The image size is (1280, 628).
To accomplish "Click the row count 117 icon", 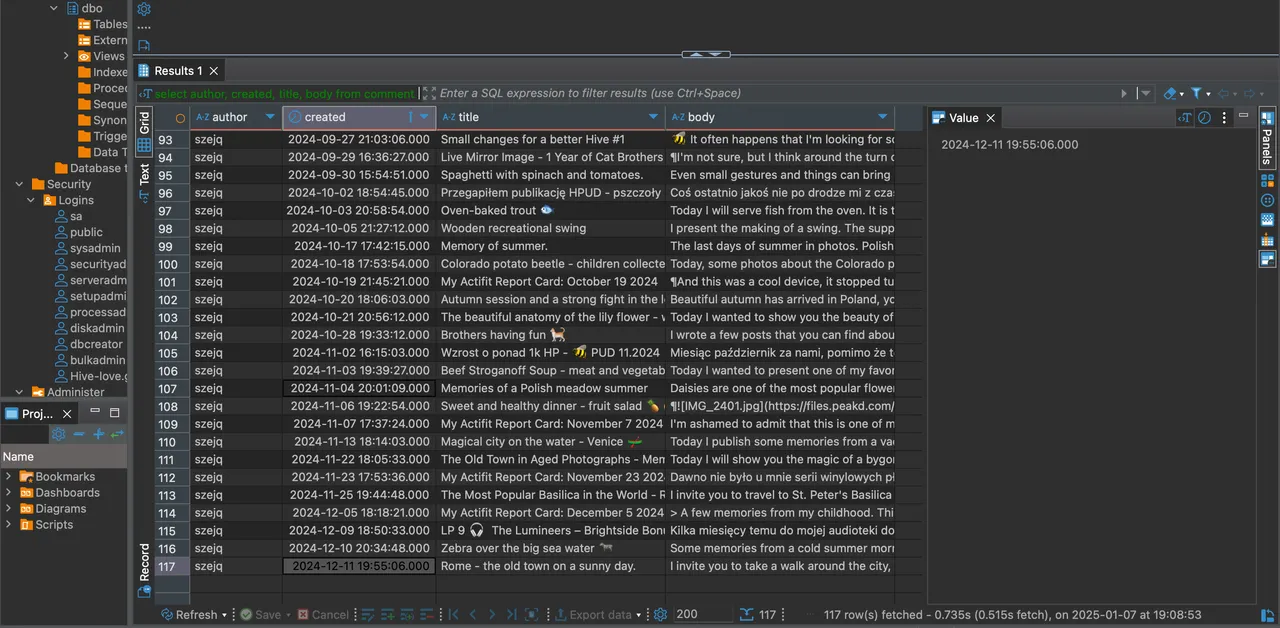I will 746,615.
